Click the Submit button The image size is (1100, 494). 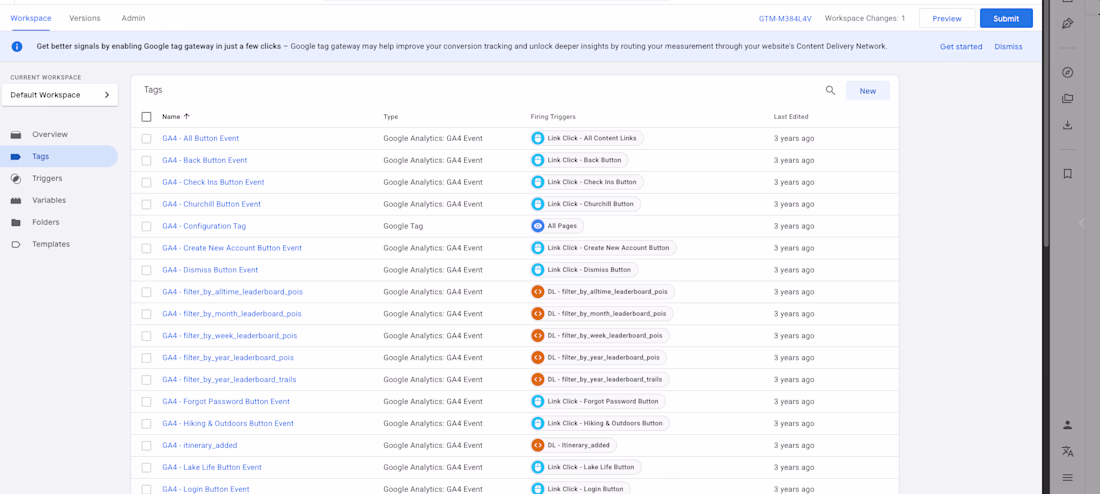pos(1006,18)
